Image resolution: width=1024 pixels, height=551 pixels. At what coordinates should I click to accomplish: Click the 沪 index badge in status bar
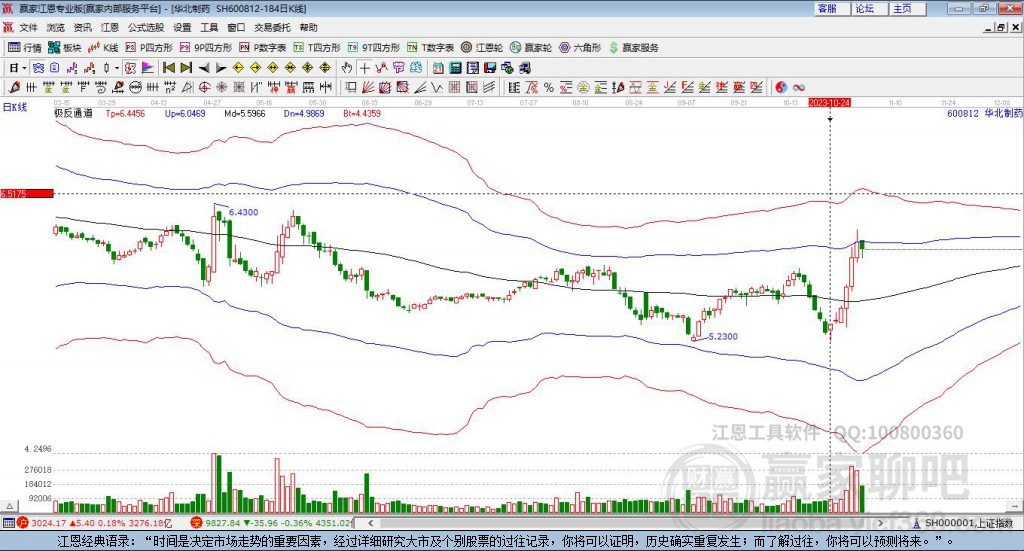coord(23,523)
